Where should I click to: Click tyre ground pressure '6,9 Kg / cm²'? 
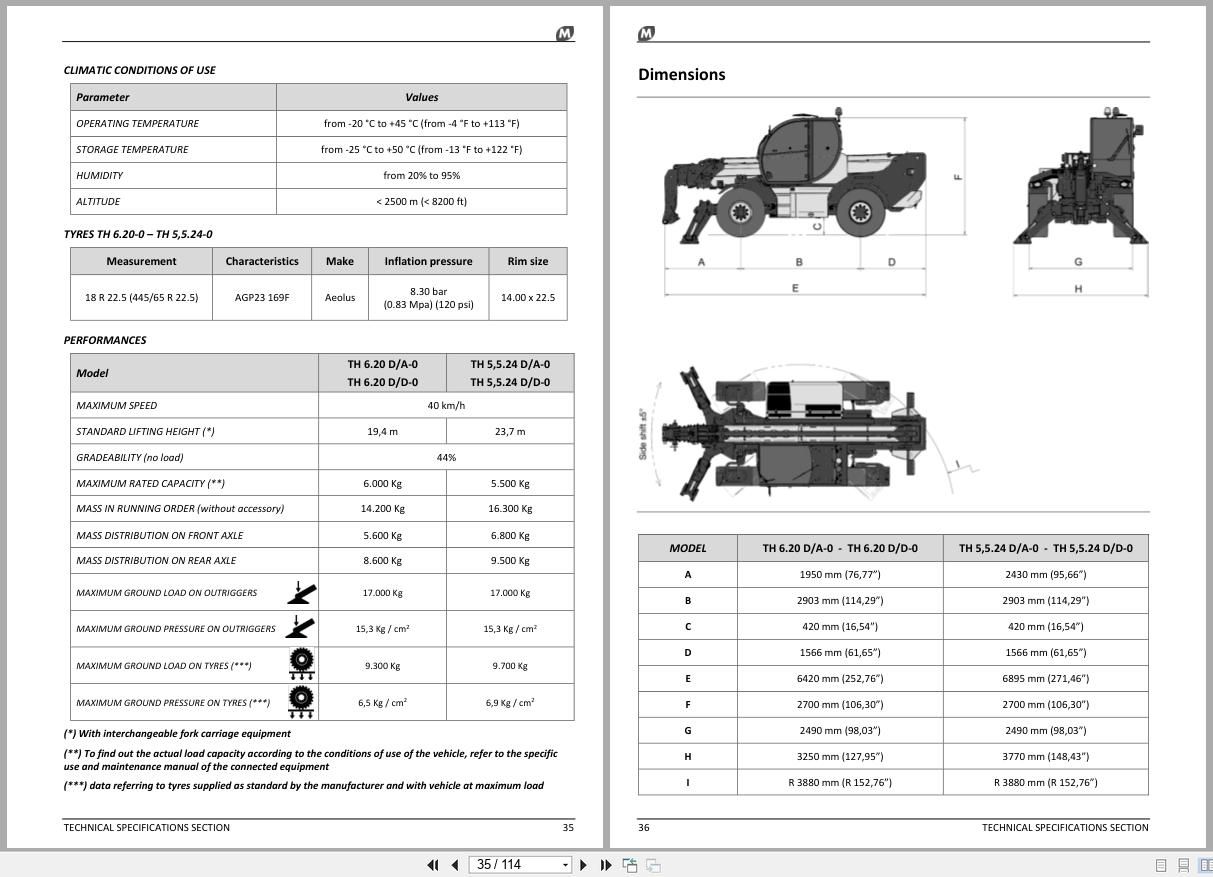[x=510, y=702]
